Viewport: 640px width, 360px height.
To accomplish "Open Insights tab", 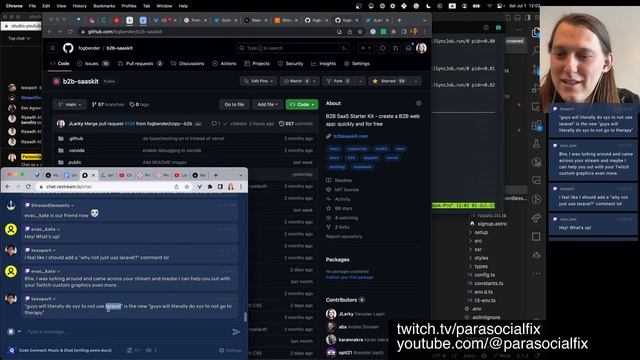I will [x=324, y=64].
